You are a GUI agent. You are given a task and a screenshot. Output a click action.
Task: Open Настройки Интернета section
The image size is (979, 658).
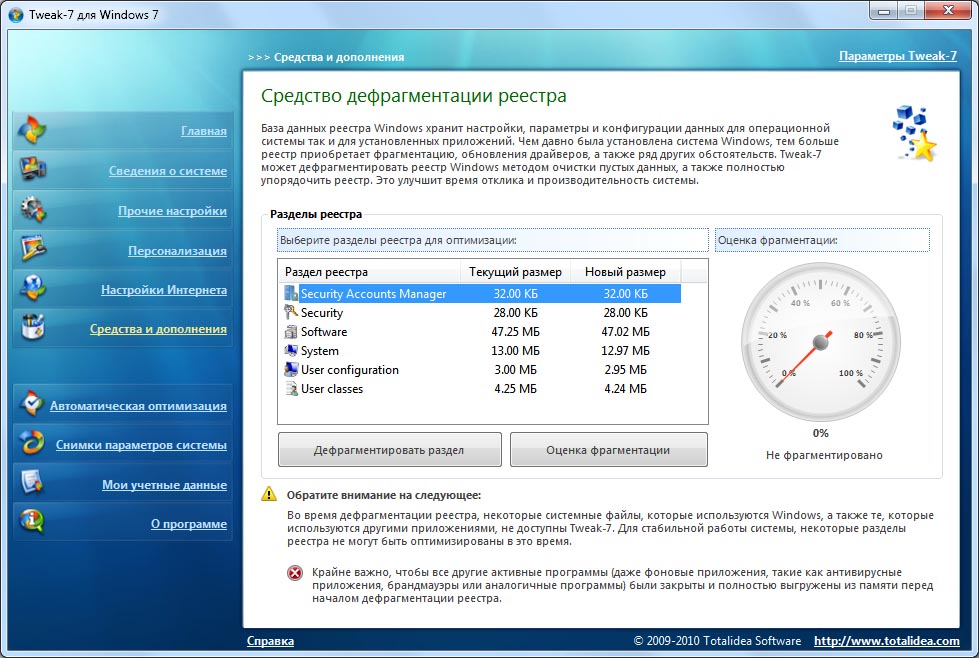164,290
